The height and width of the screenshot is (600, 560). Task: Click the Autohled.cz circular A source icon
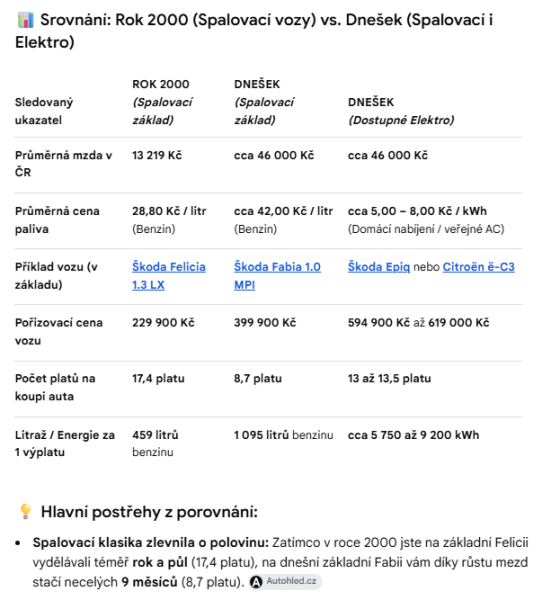(256, 582)
